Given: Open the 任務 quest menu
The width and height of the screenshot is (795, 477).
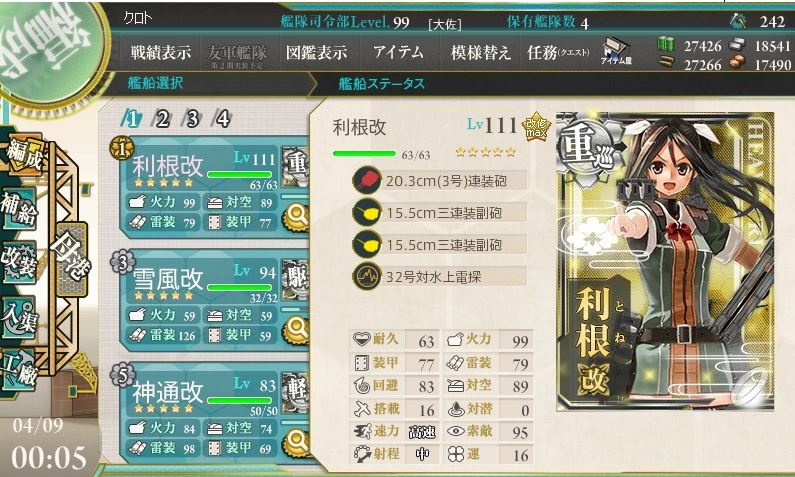Looking at the screenshot, I should click(558, 52).
